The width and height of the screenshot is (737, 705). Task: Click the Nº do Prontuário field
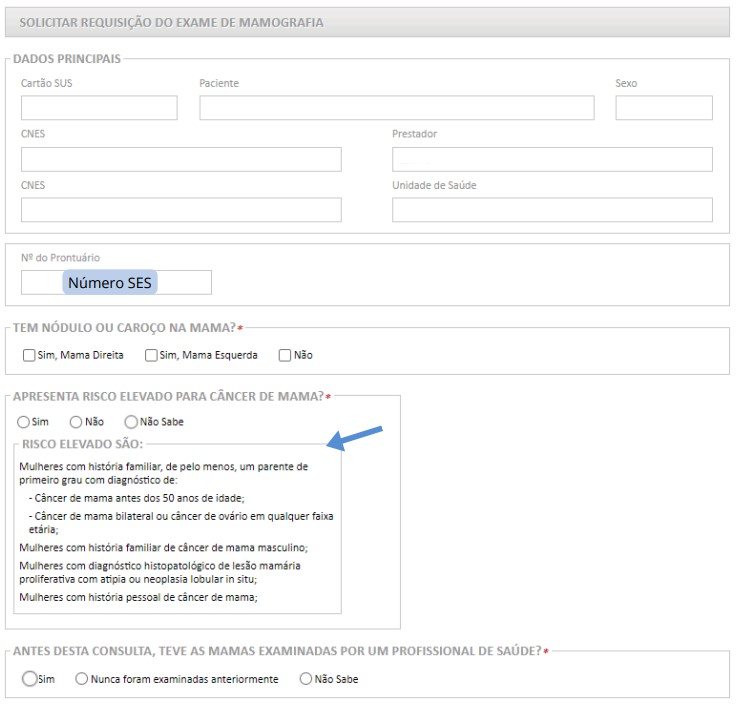point(116,283)
